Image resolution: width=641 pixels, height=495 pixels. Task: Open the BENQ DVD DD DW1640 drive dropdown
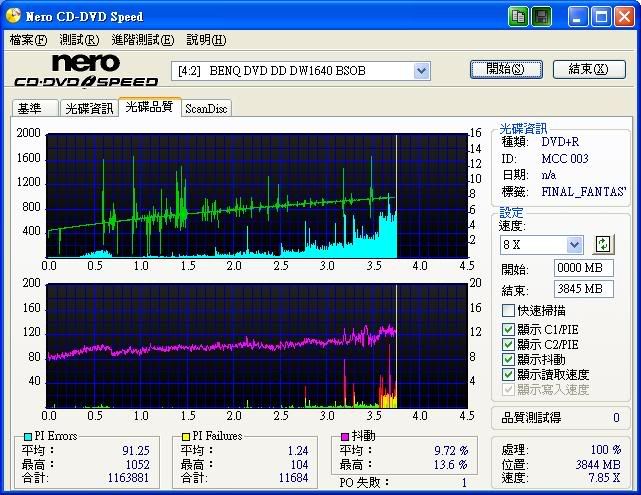pyautogui.click(x=421, y=71)
